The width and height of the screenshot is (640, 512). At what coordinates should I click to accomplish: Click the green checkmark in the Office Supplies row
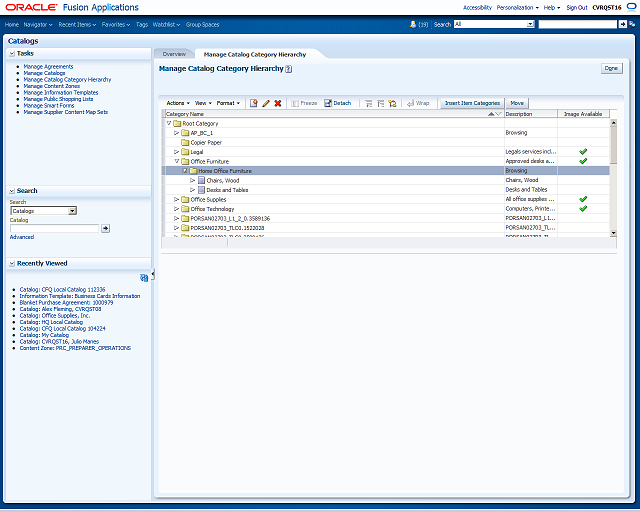click(583, 199)
